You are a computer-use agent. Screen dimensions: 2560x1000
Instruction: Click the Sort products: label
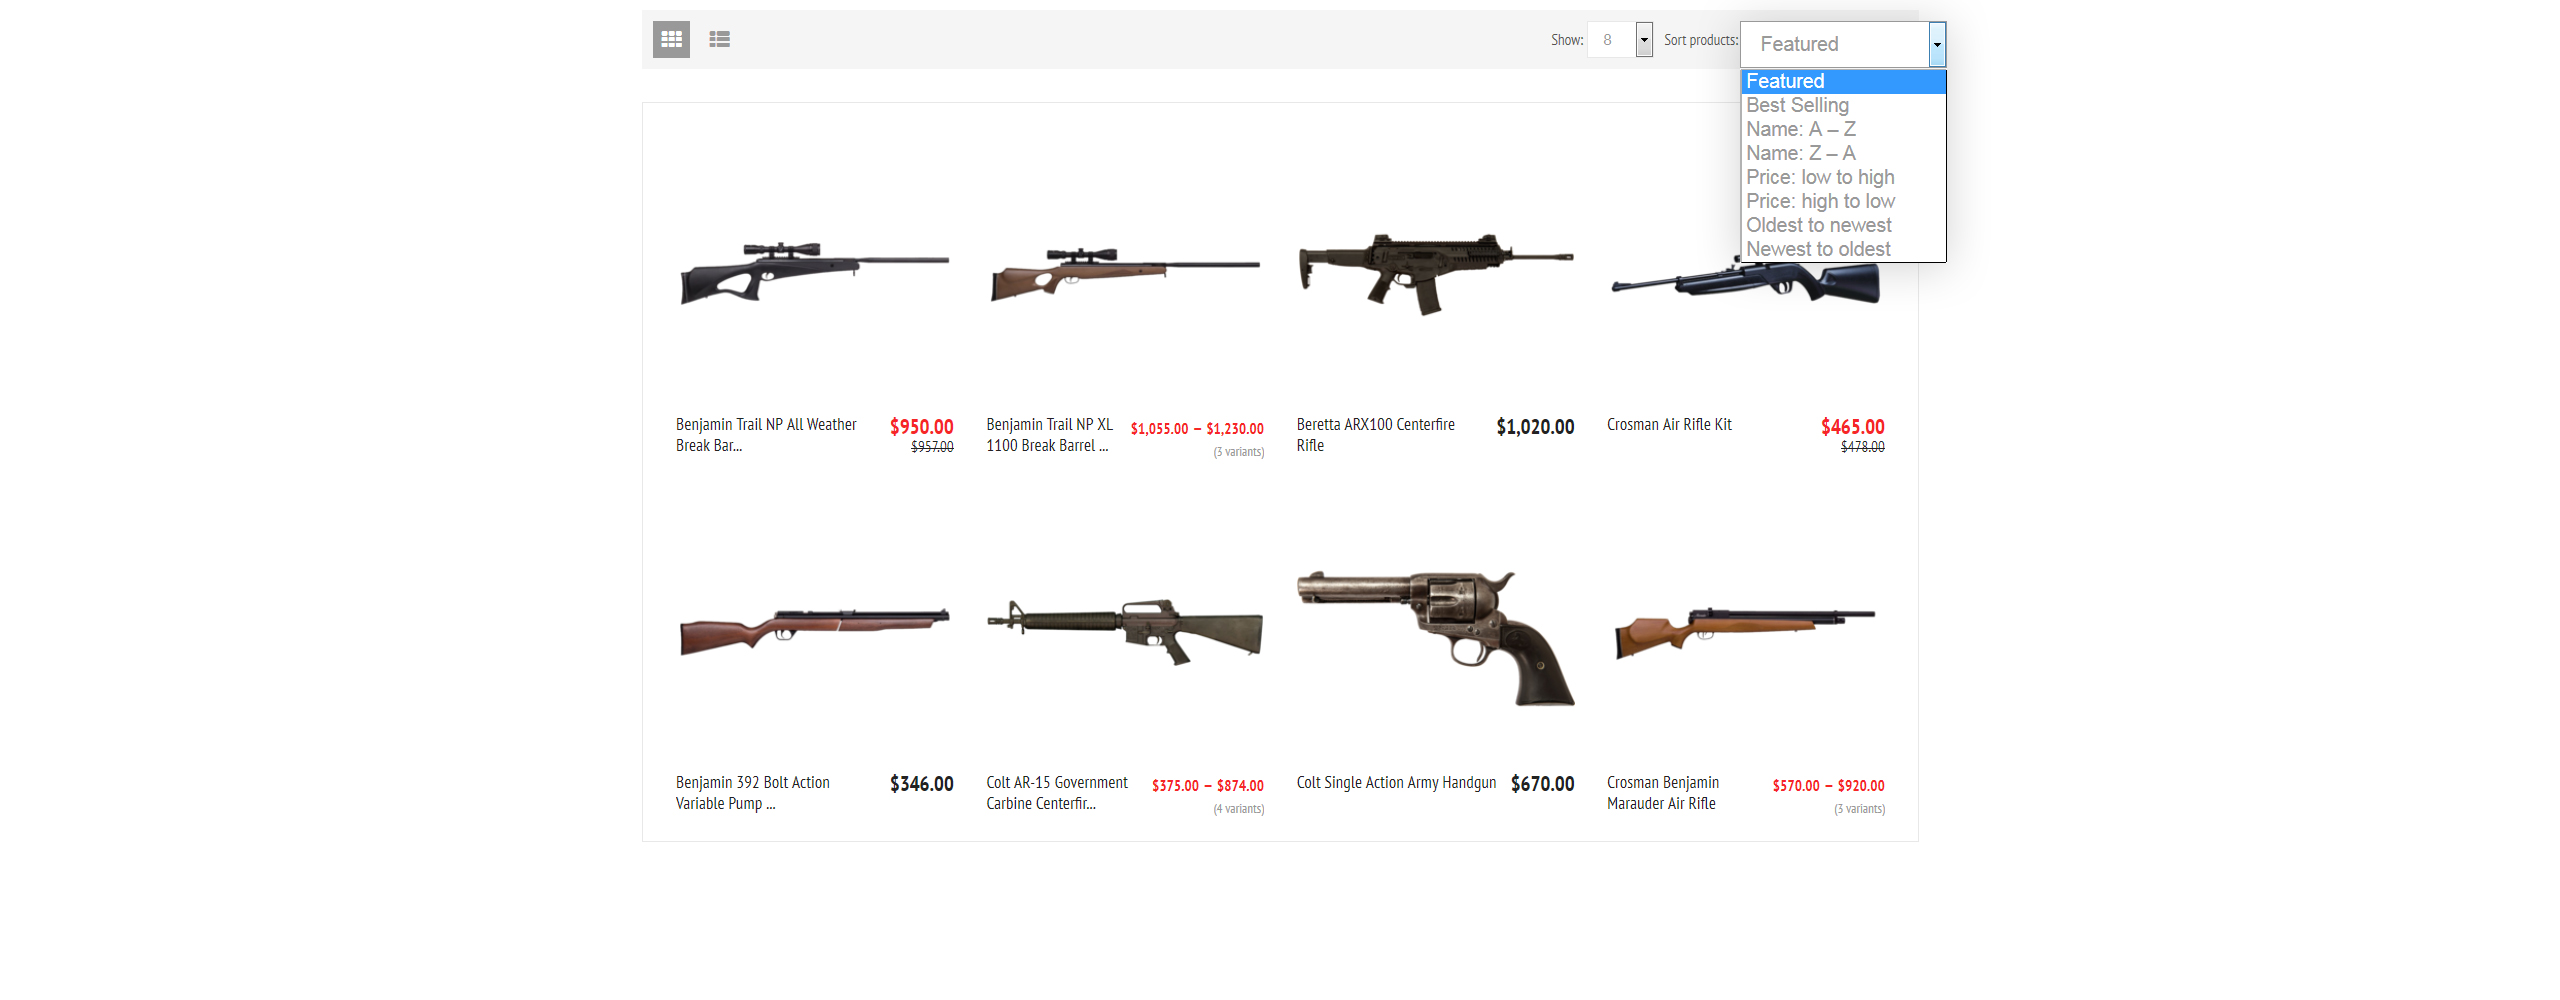1701,40
